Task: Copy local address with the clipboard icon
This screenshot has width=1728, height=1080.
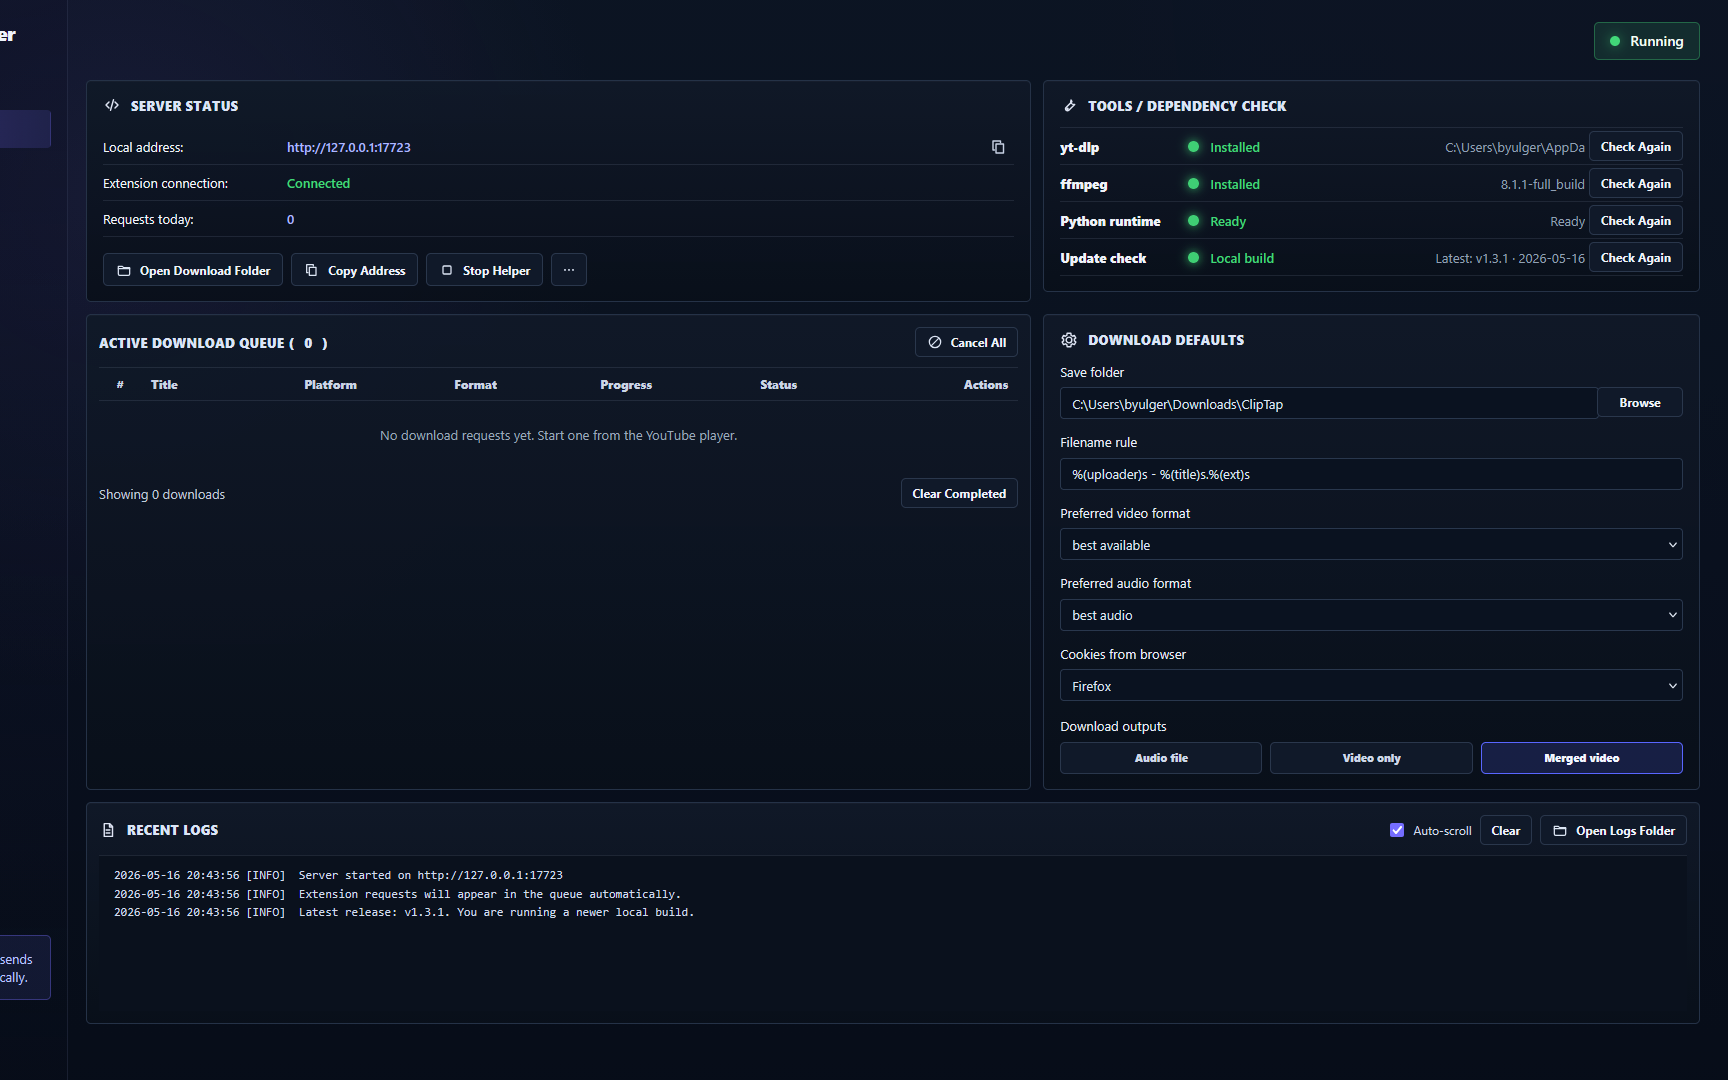Action: coord(997,147)
